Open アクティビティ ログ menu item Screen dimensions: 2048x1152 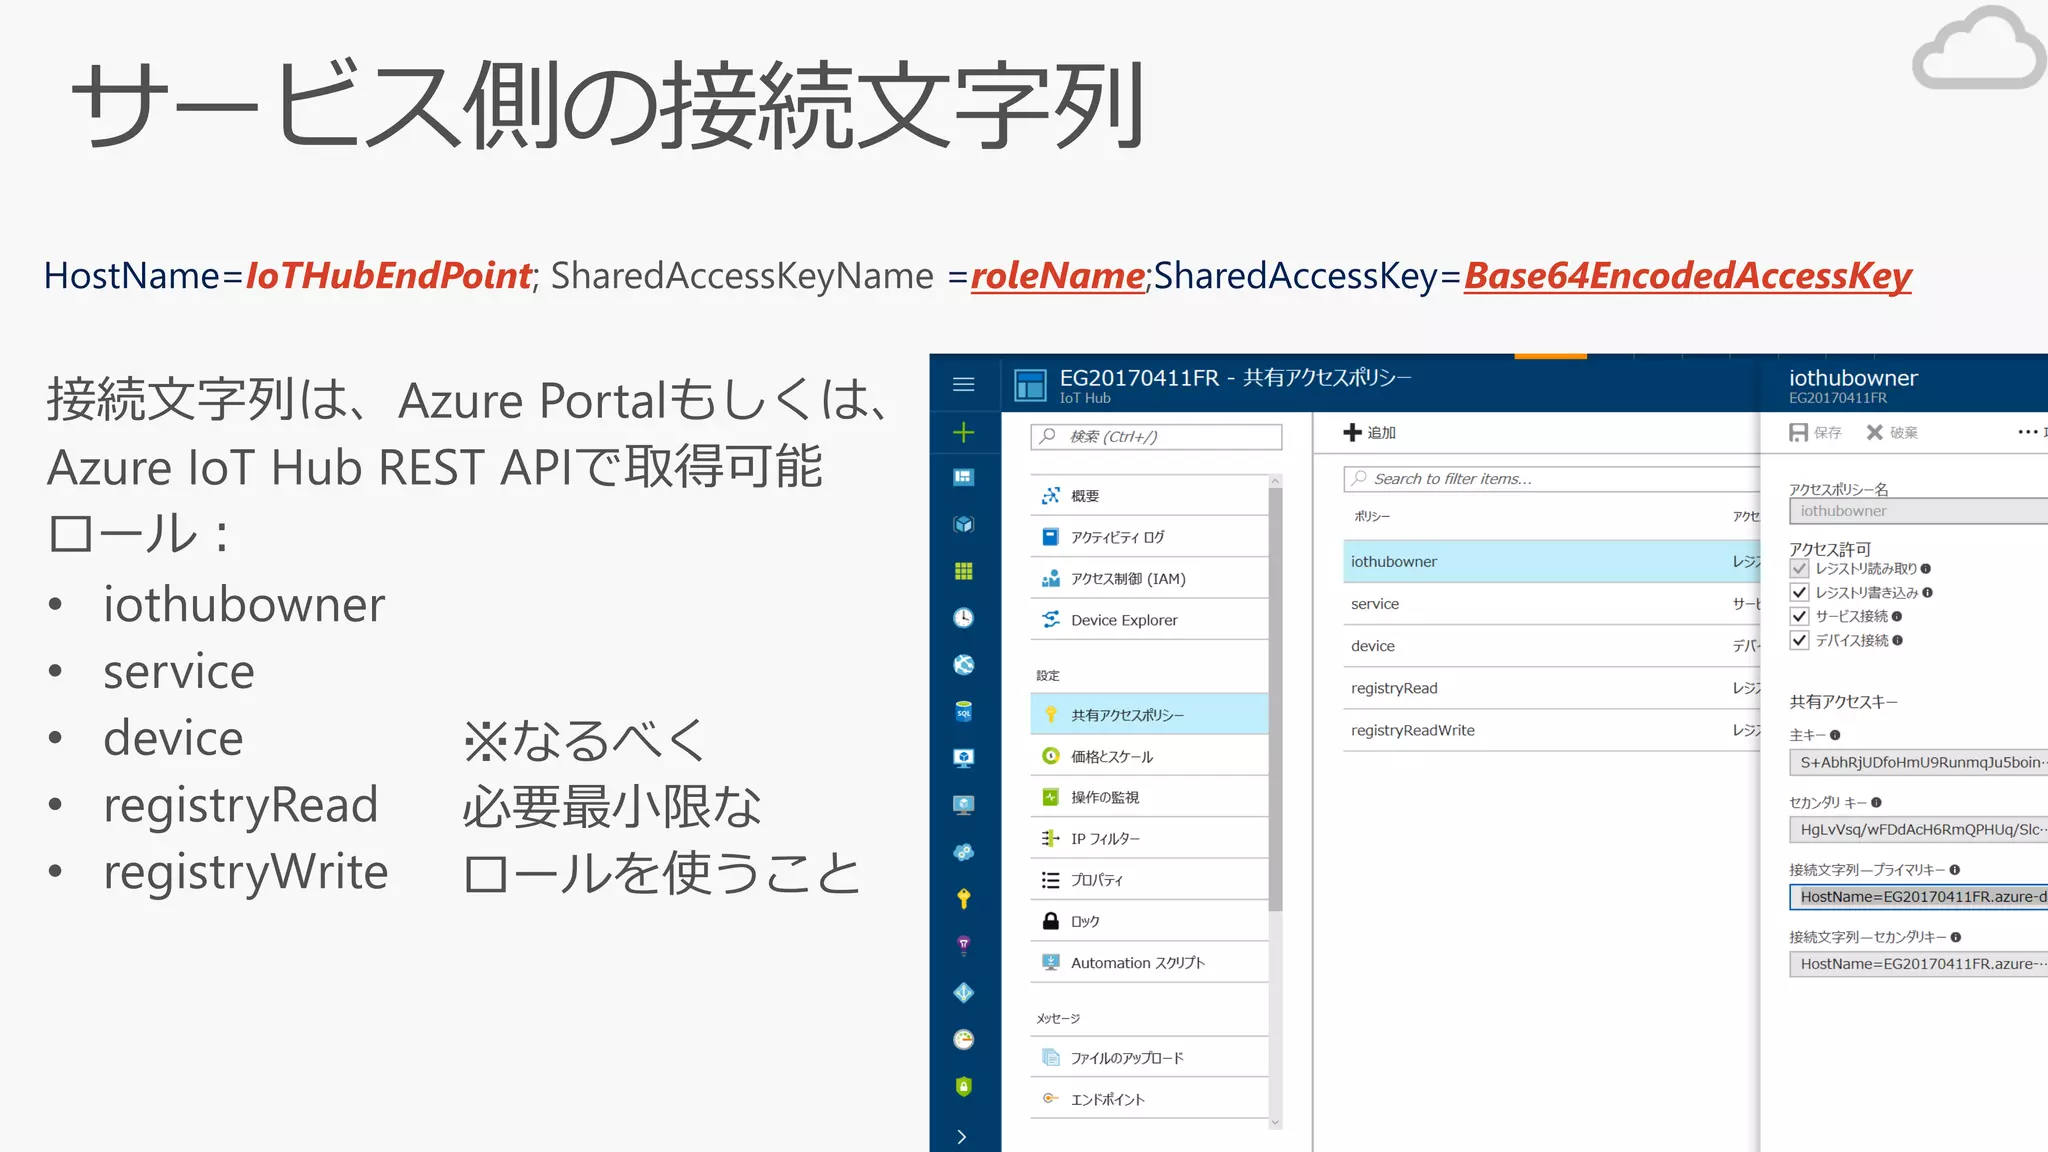click(1149, 537)
